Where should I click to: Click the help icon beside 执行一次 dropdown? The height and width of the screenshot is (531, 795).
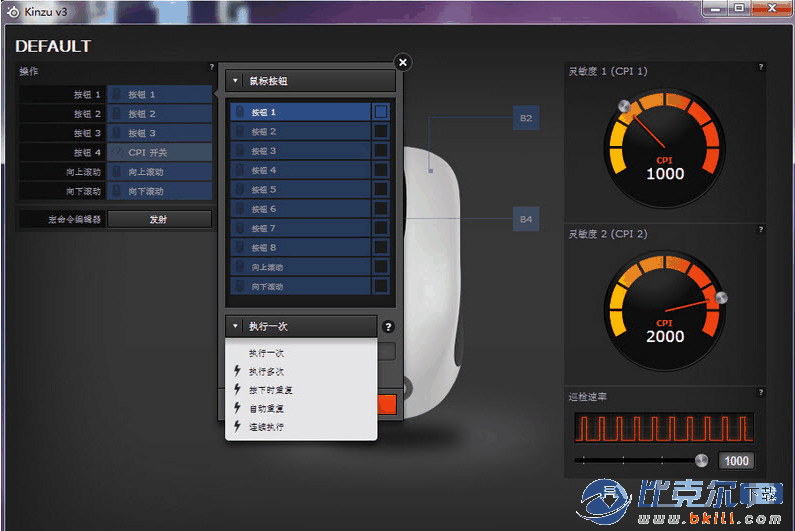point(388,327)
